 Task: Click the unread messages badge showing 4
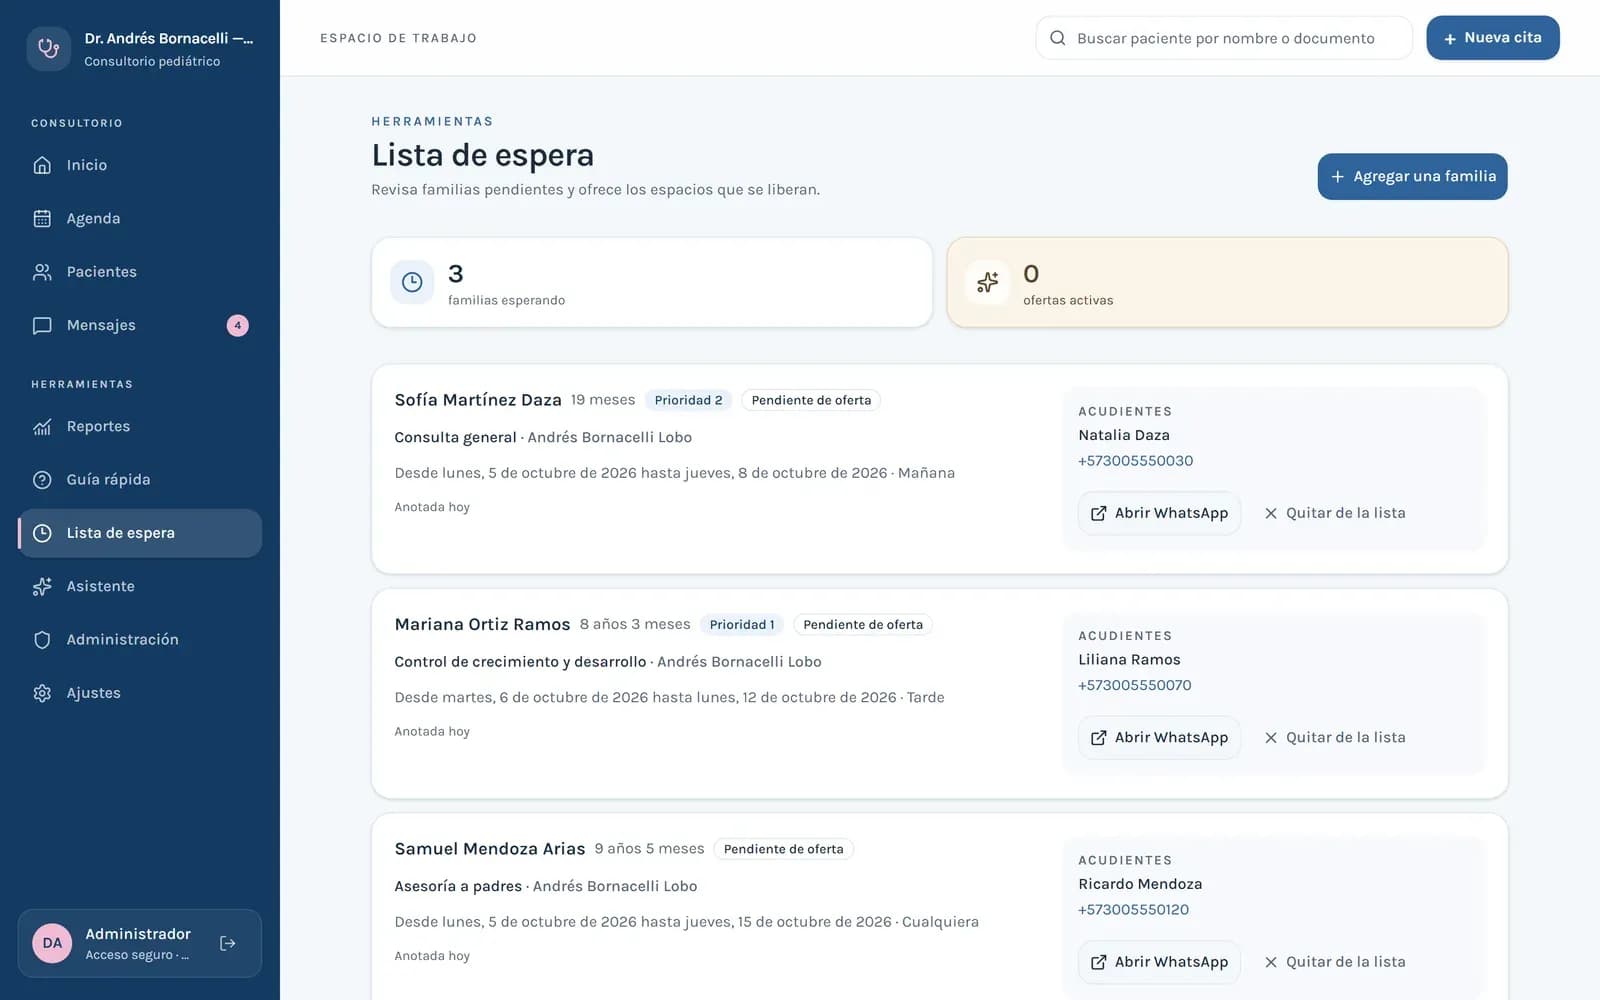pos(238,325)
